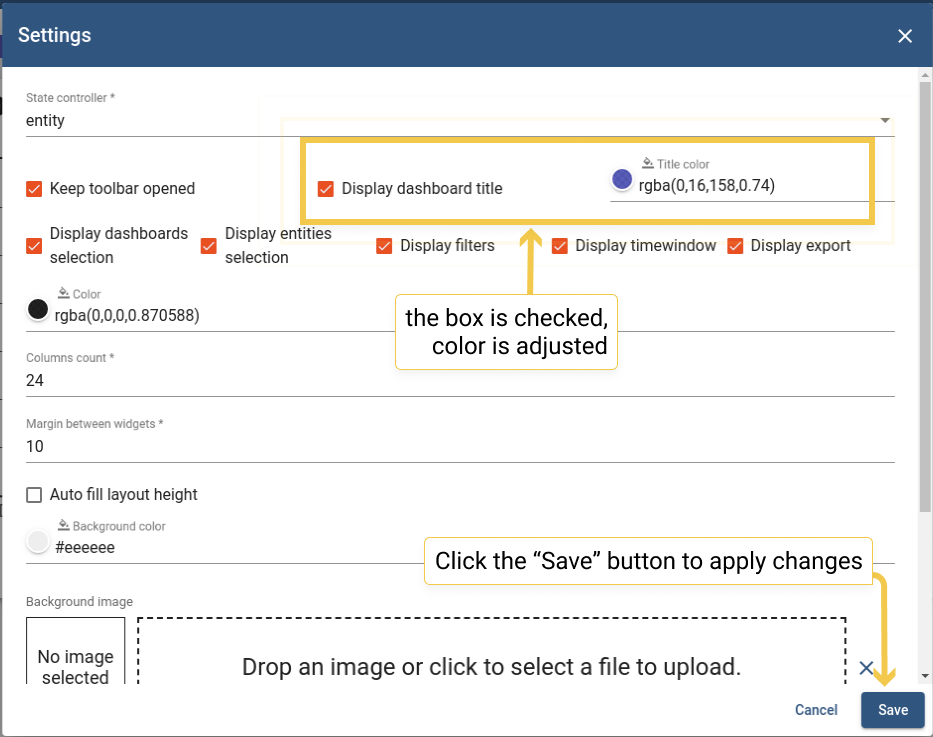
Task: Open the grey Background color swatch
Action: (38, 541)
